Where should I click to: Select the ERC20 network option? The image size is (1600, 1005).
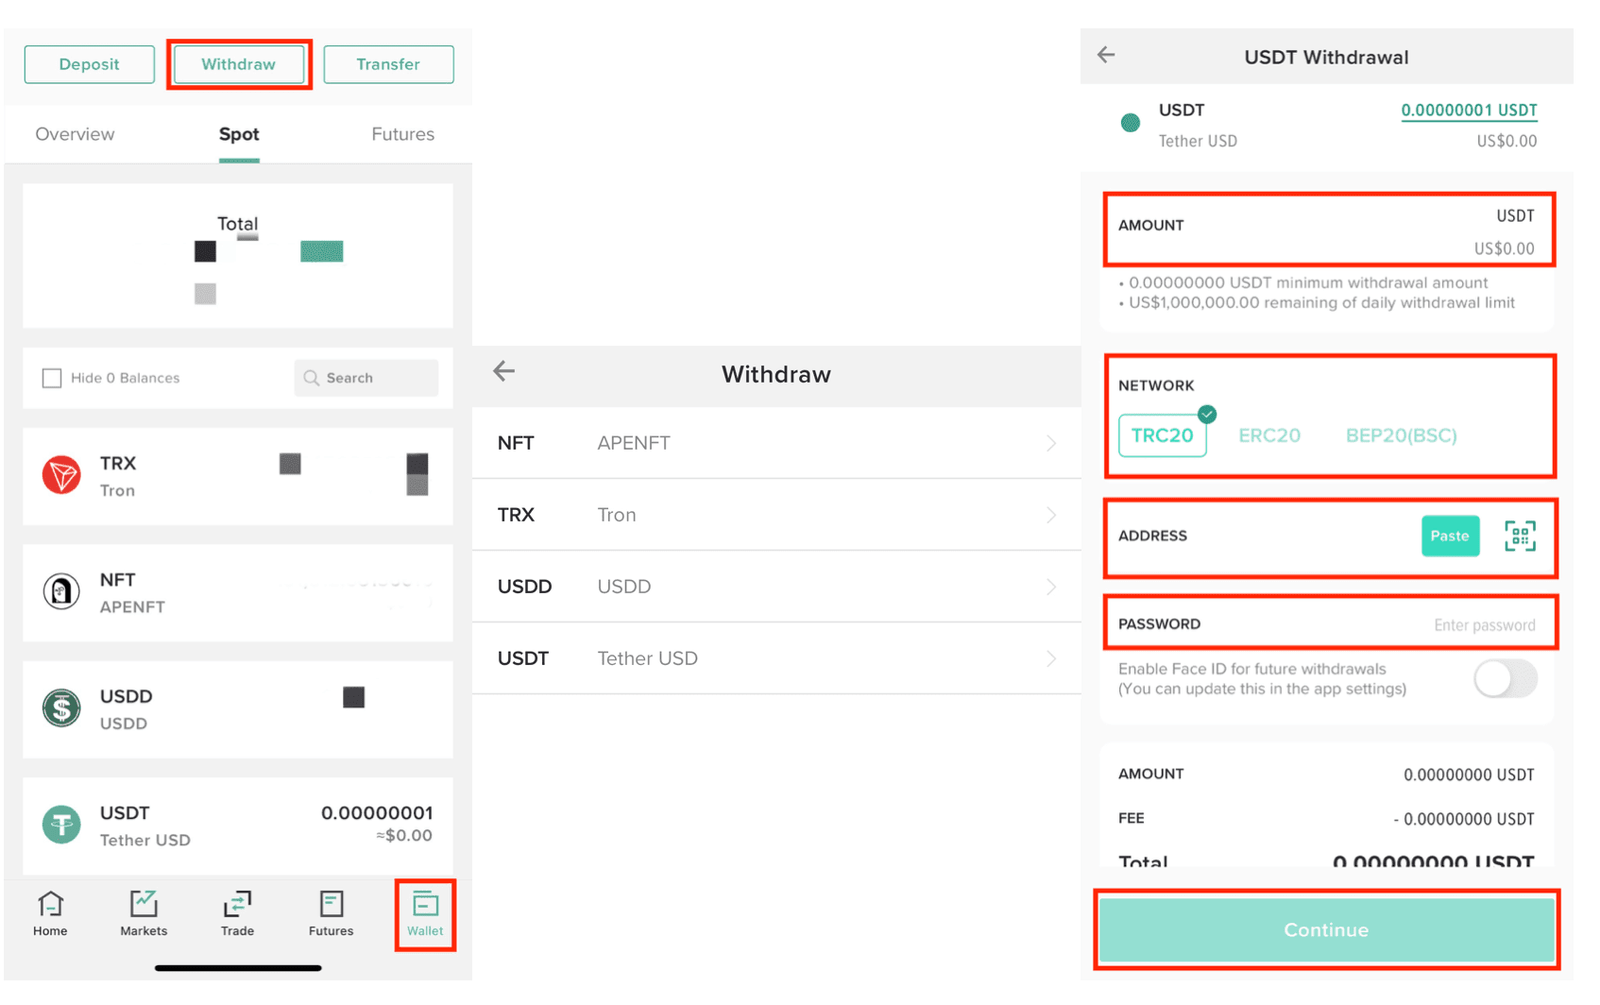(1269, 436)
